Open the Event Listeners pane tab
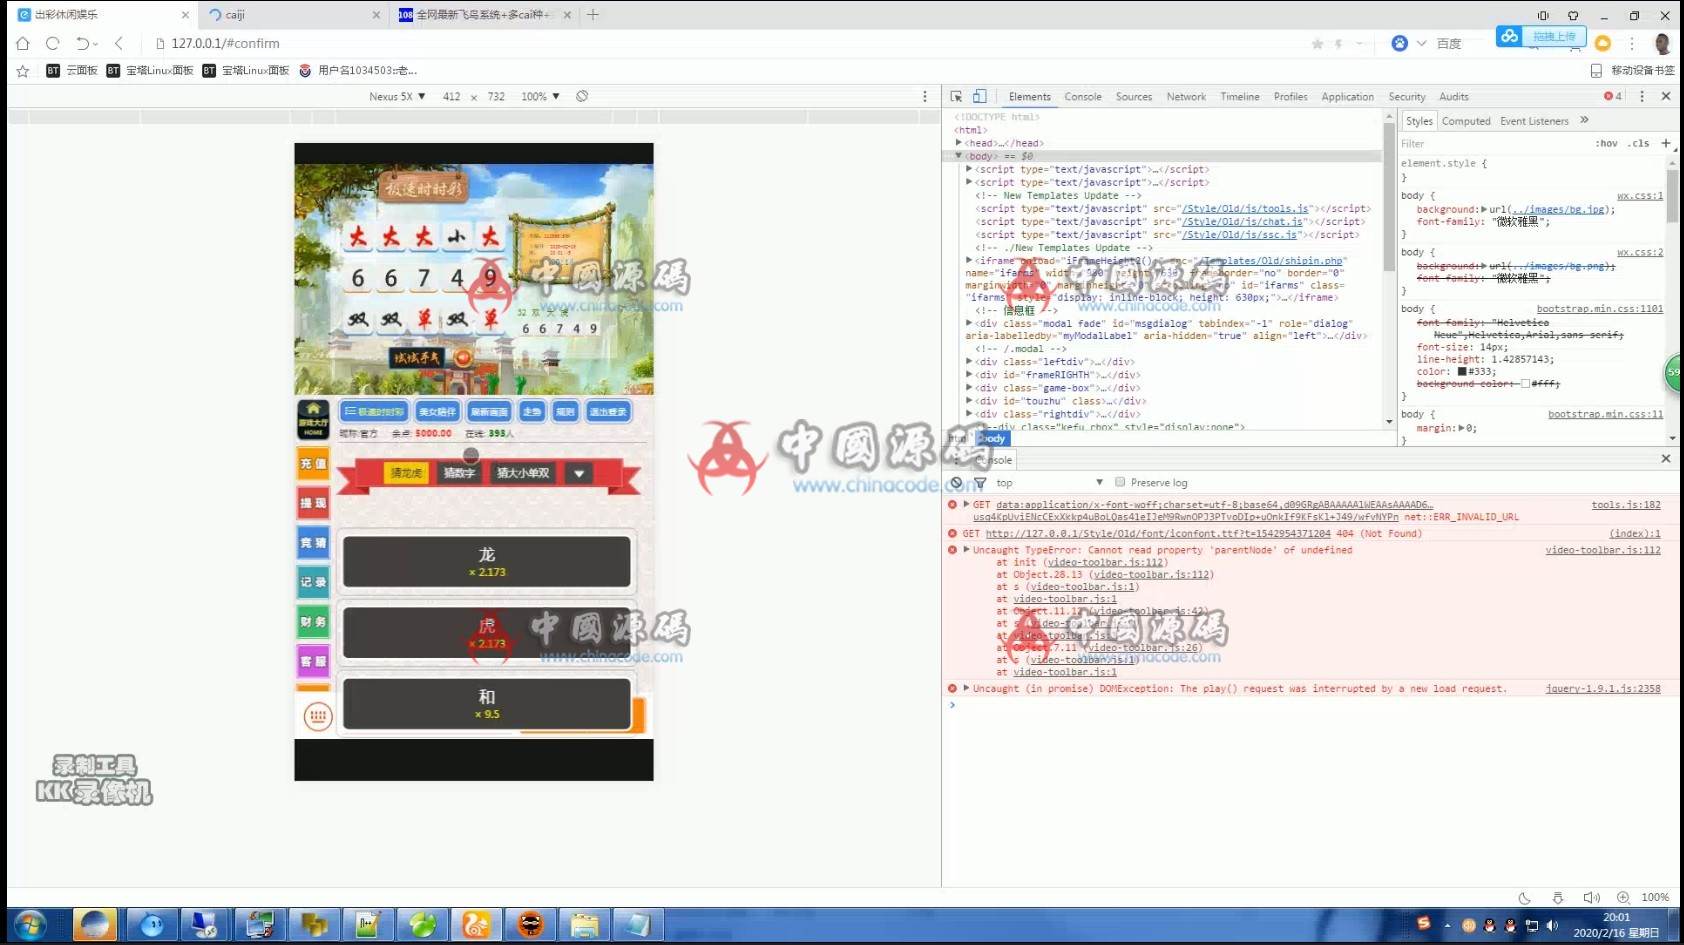The height and width of the screenshot is (945, 1684). [1534, 121]
